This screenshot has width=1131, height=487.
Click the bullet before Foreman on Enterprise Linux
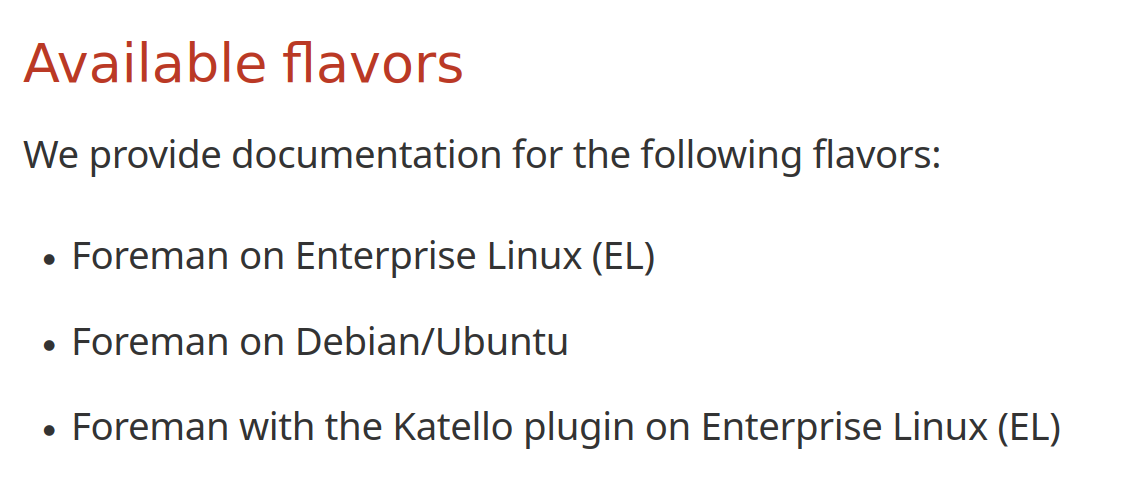tap(49, 260)
